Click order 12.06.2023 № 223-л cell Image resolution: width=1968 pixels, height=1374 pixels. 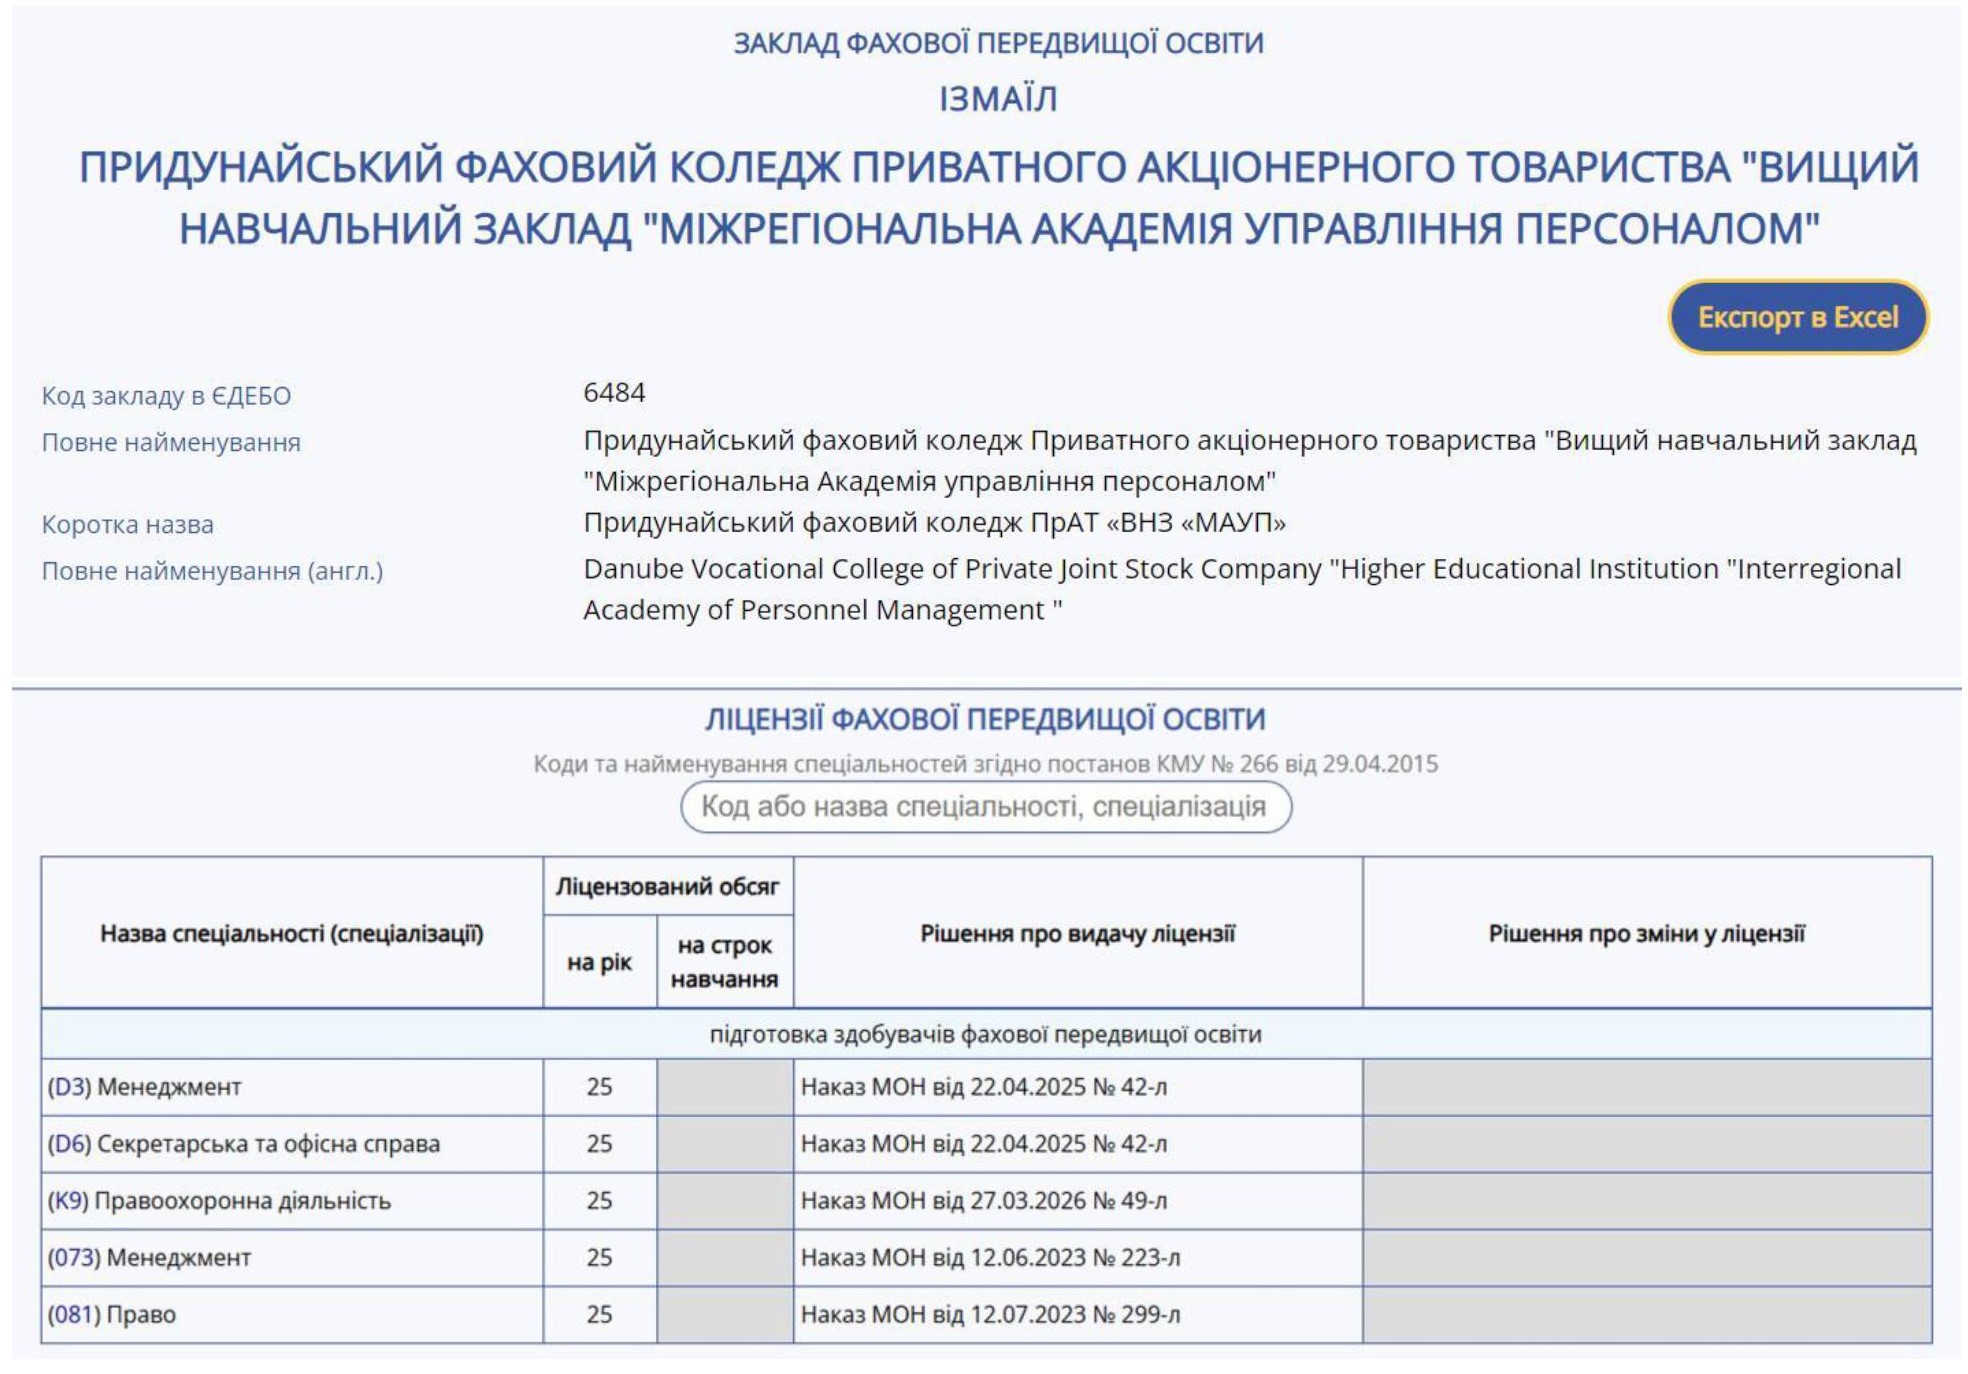(x=990, y=1258)
